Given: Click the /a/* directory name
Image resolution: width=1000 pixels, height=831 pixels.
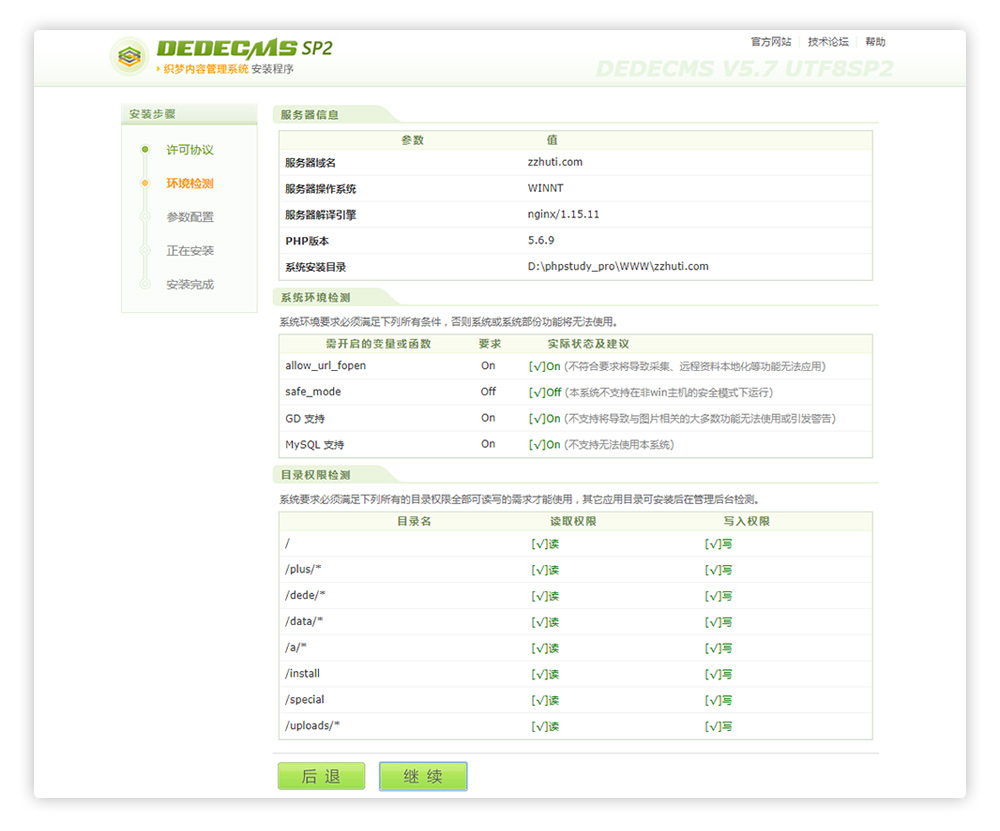Looking at the screenshot, I should click(296, 647).
